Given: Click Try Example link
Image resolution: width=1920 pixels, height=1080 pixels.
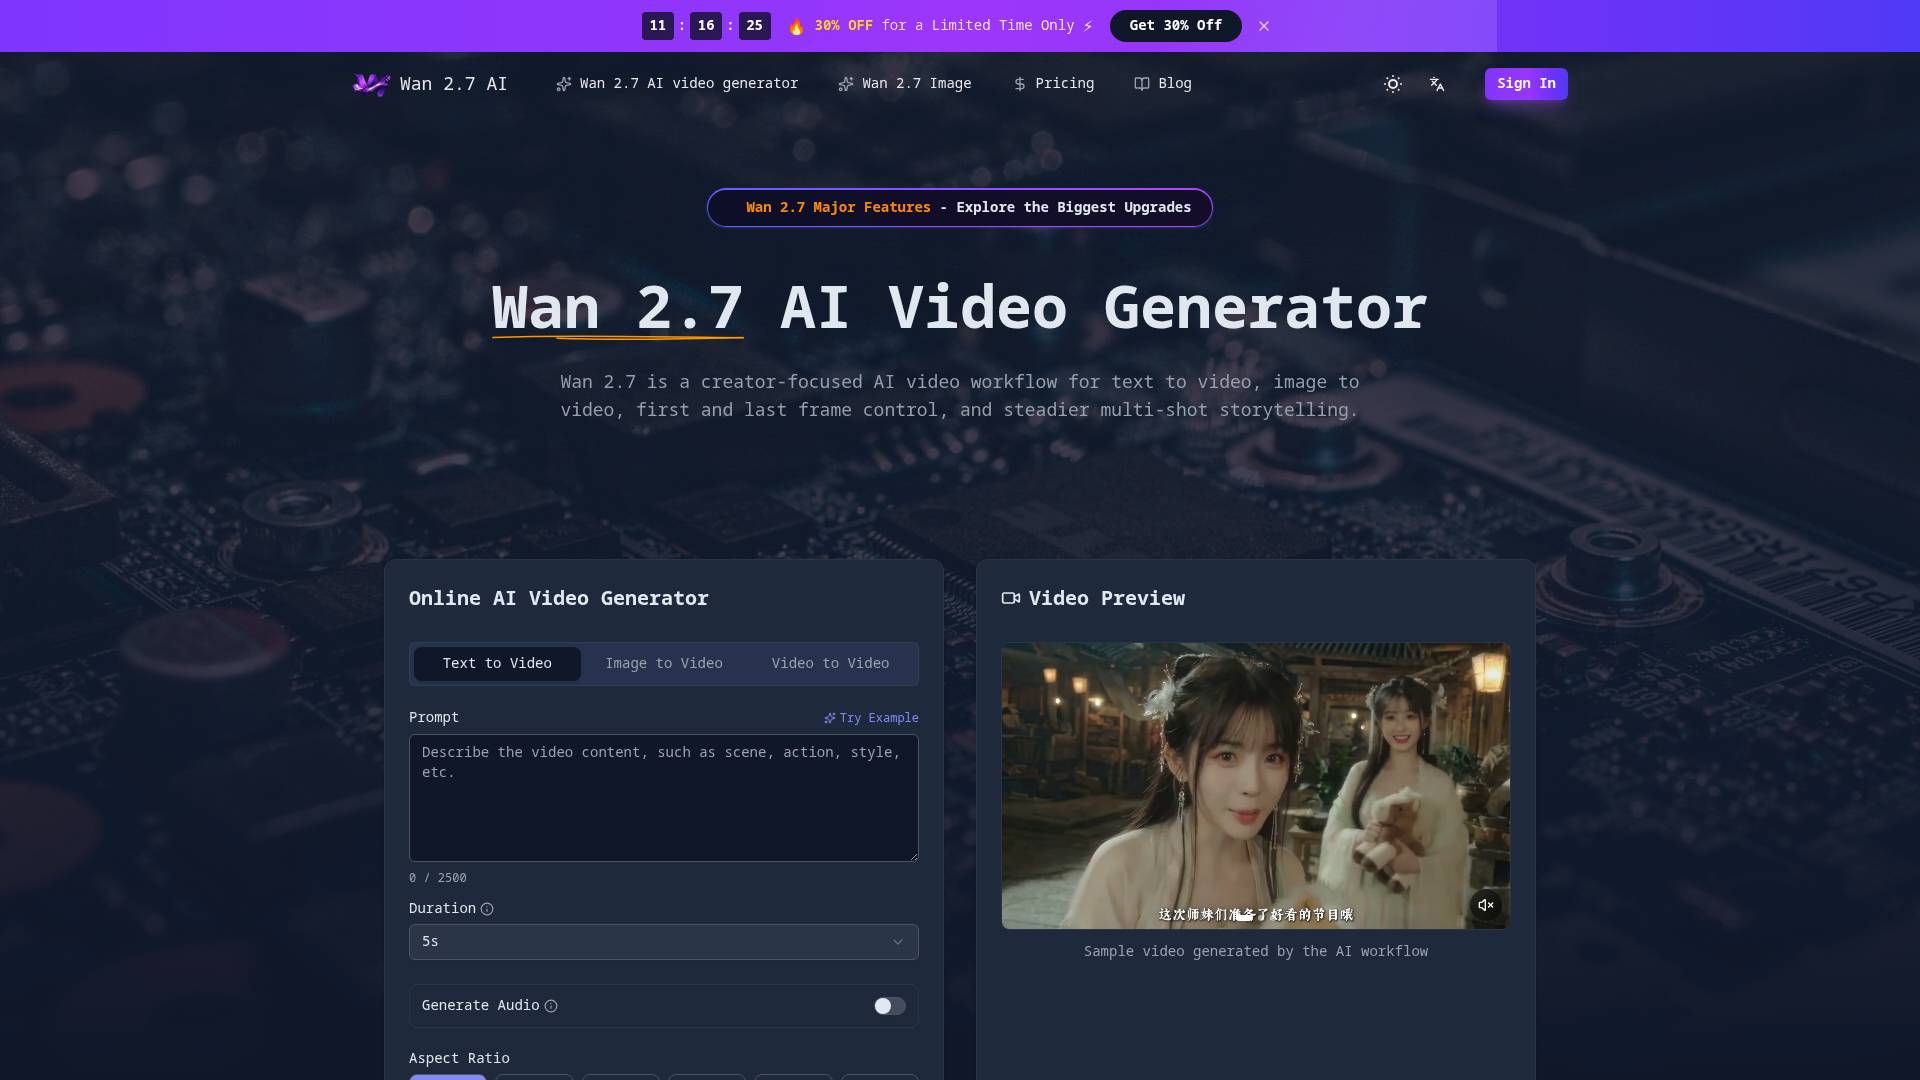Looking at the screenshot, I should tap(871, 718).
